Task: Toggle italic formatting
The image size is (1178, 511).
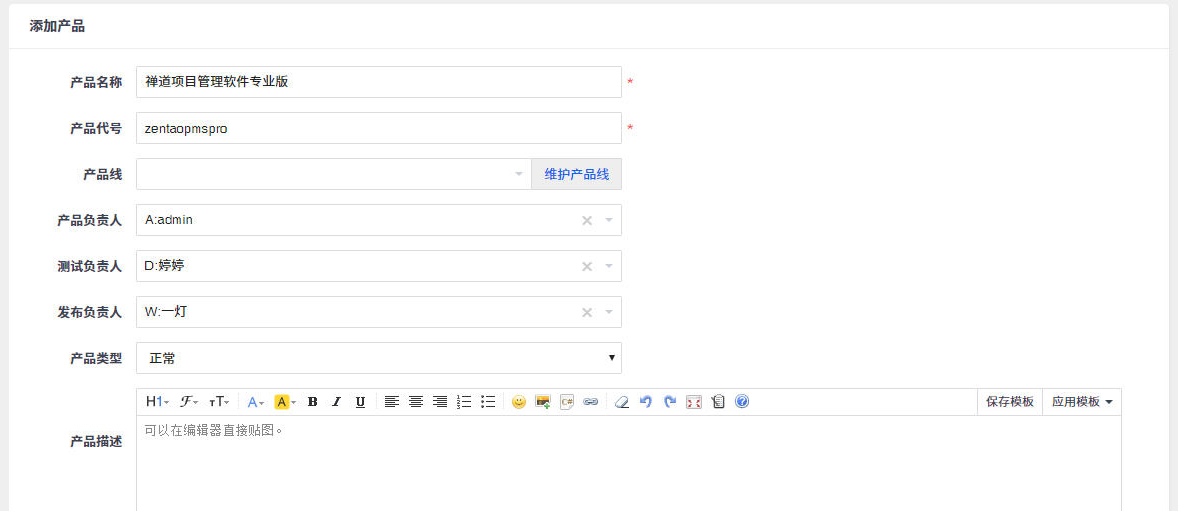Action: point(337,402)
